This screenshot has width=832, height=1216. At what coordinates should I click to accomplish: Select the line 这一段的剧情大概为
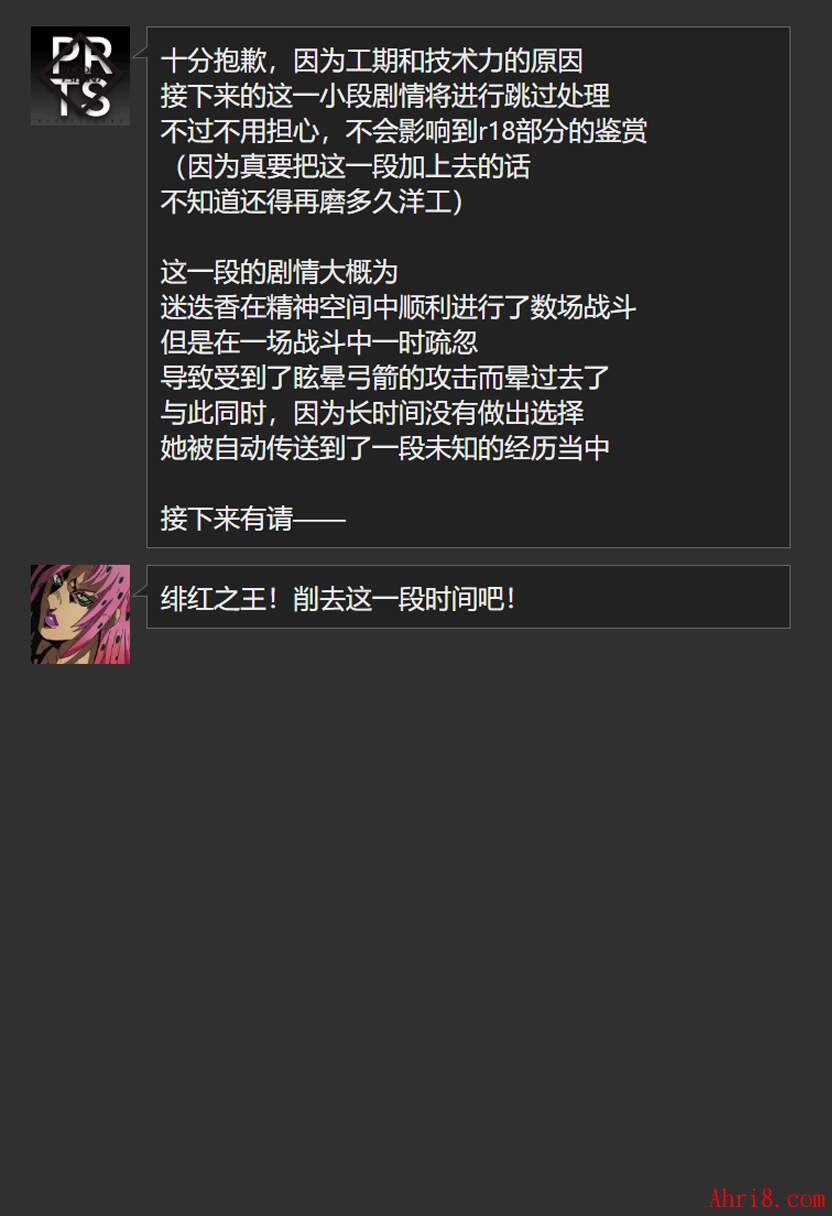point(280,271)
